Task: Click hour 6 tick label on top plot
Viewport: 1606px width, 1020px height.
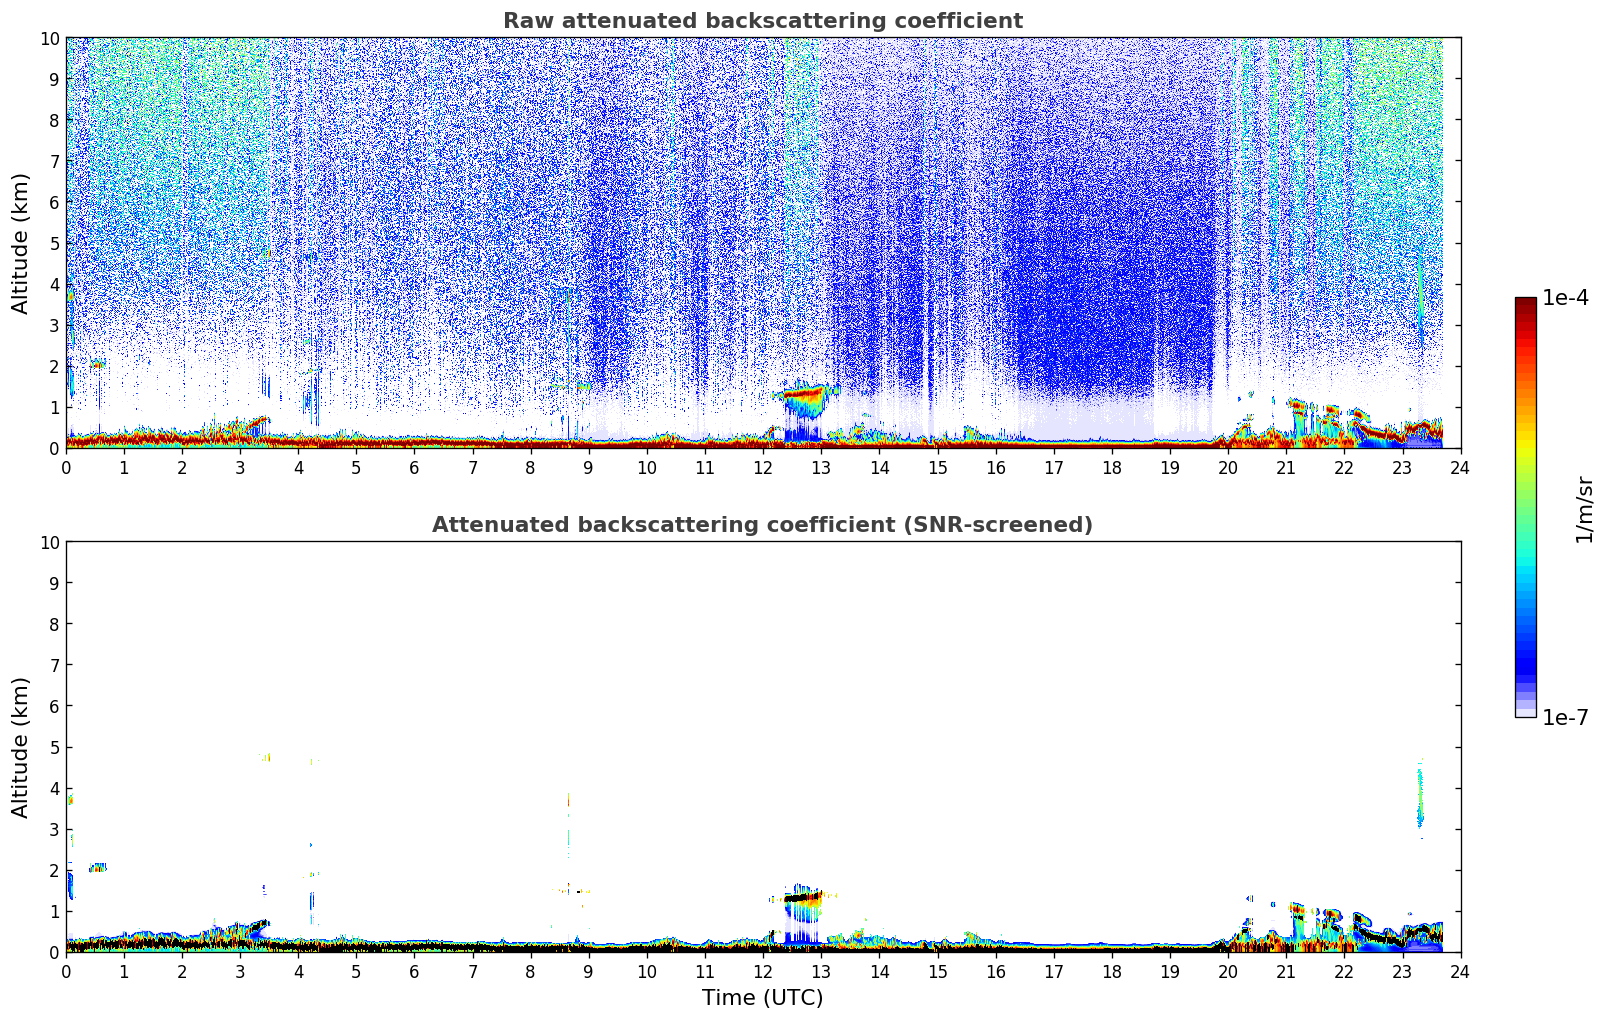Action: (415, 467)
